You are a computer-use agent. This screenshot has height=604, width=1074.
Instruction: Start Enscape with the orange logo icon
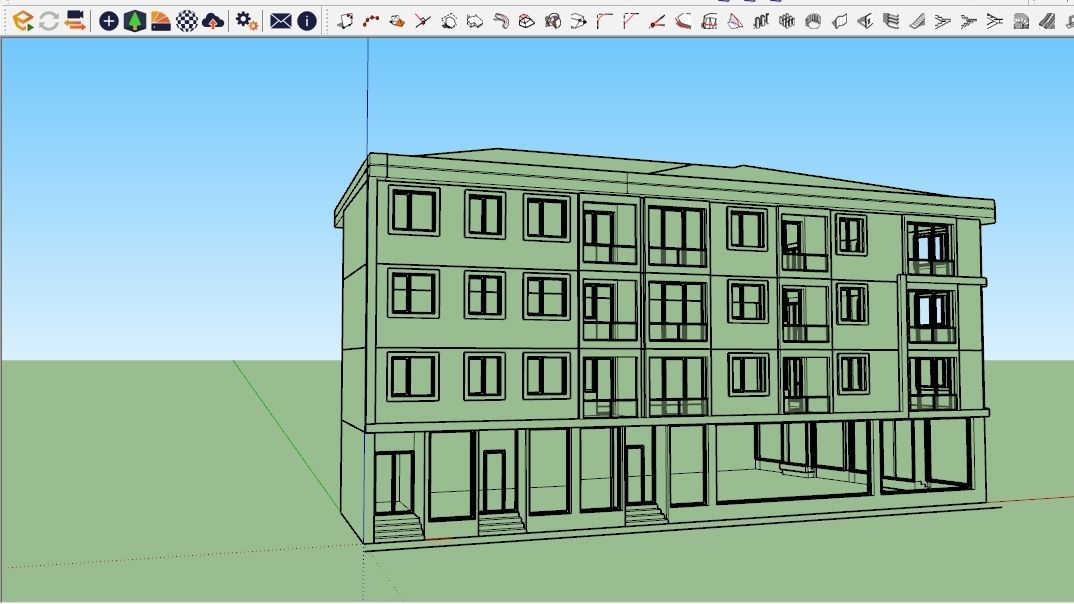(x=23, y=21)
